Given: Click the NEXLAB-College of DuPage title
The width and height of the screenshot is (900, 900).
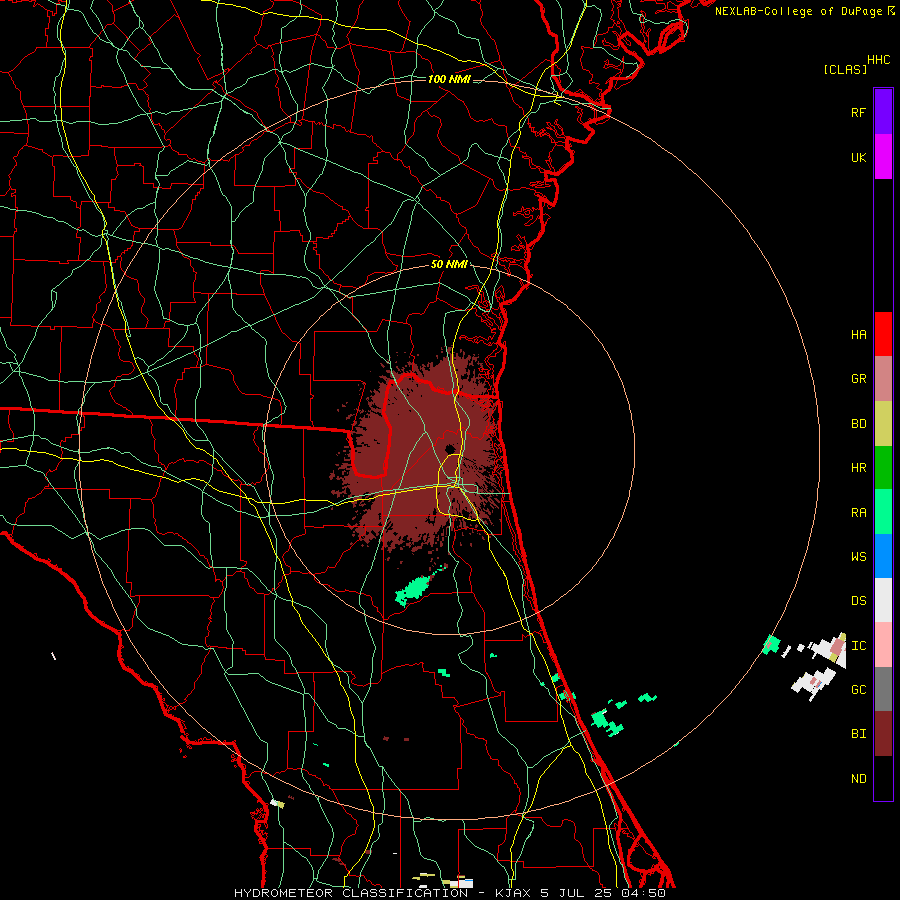Looking at the screenshot, I should [805, 11].
